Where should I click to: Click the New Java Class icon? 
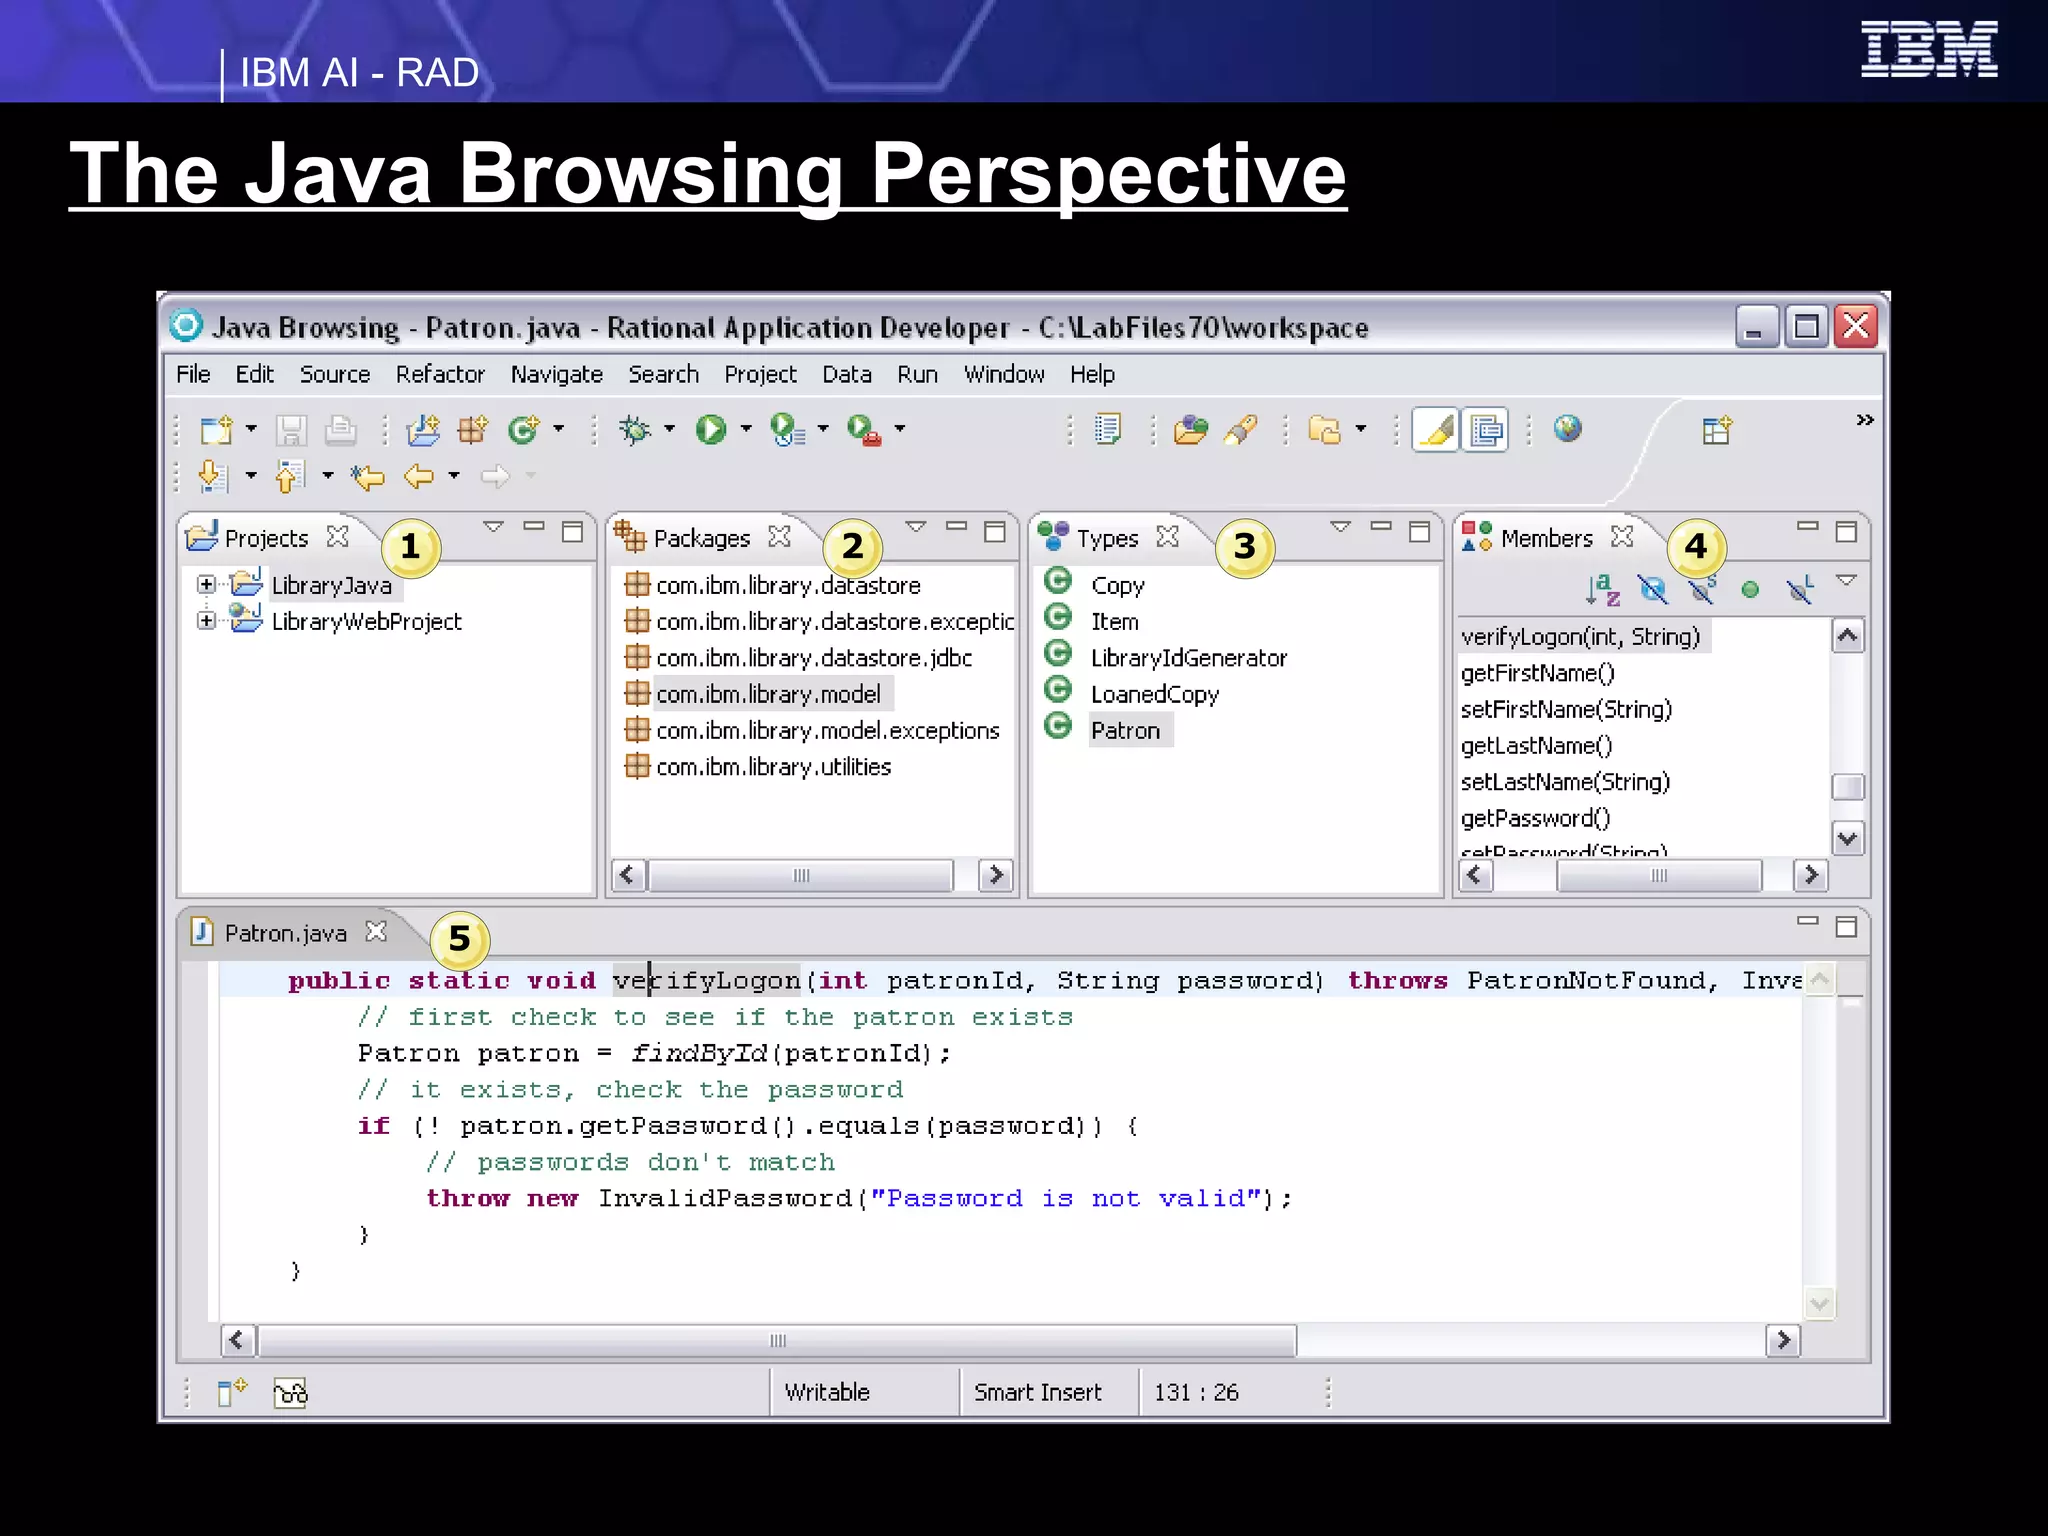(523, 430)
